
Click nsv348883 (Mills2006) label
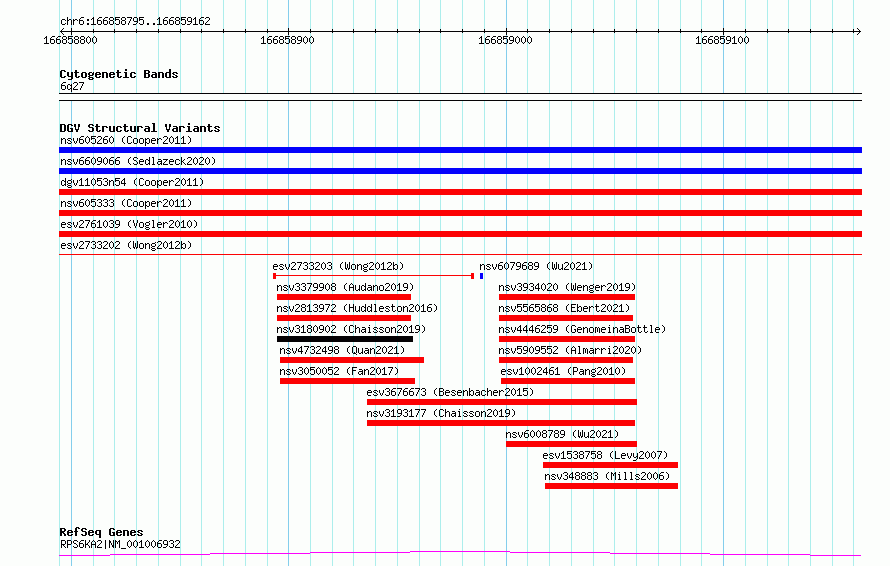pos(607,476)
